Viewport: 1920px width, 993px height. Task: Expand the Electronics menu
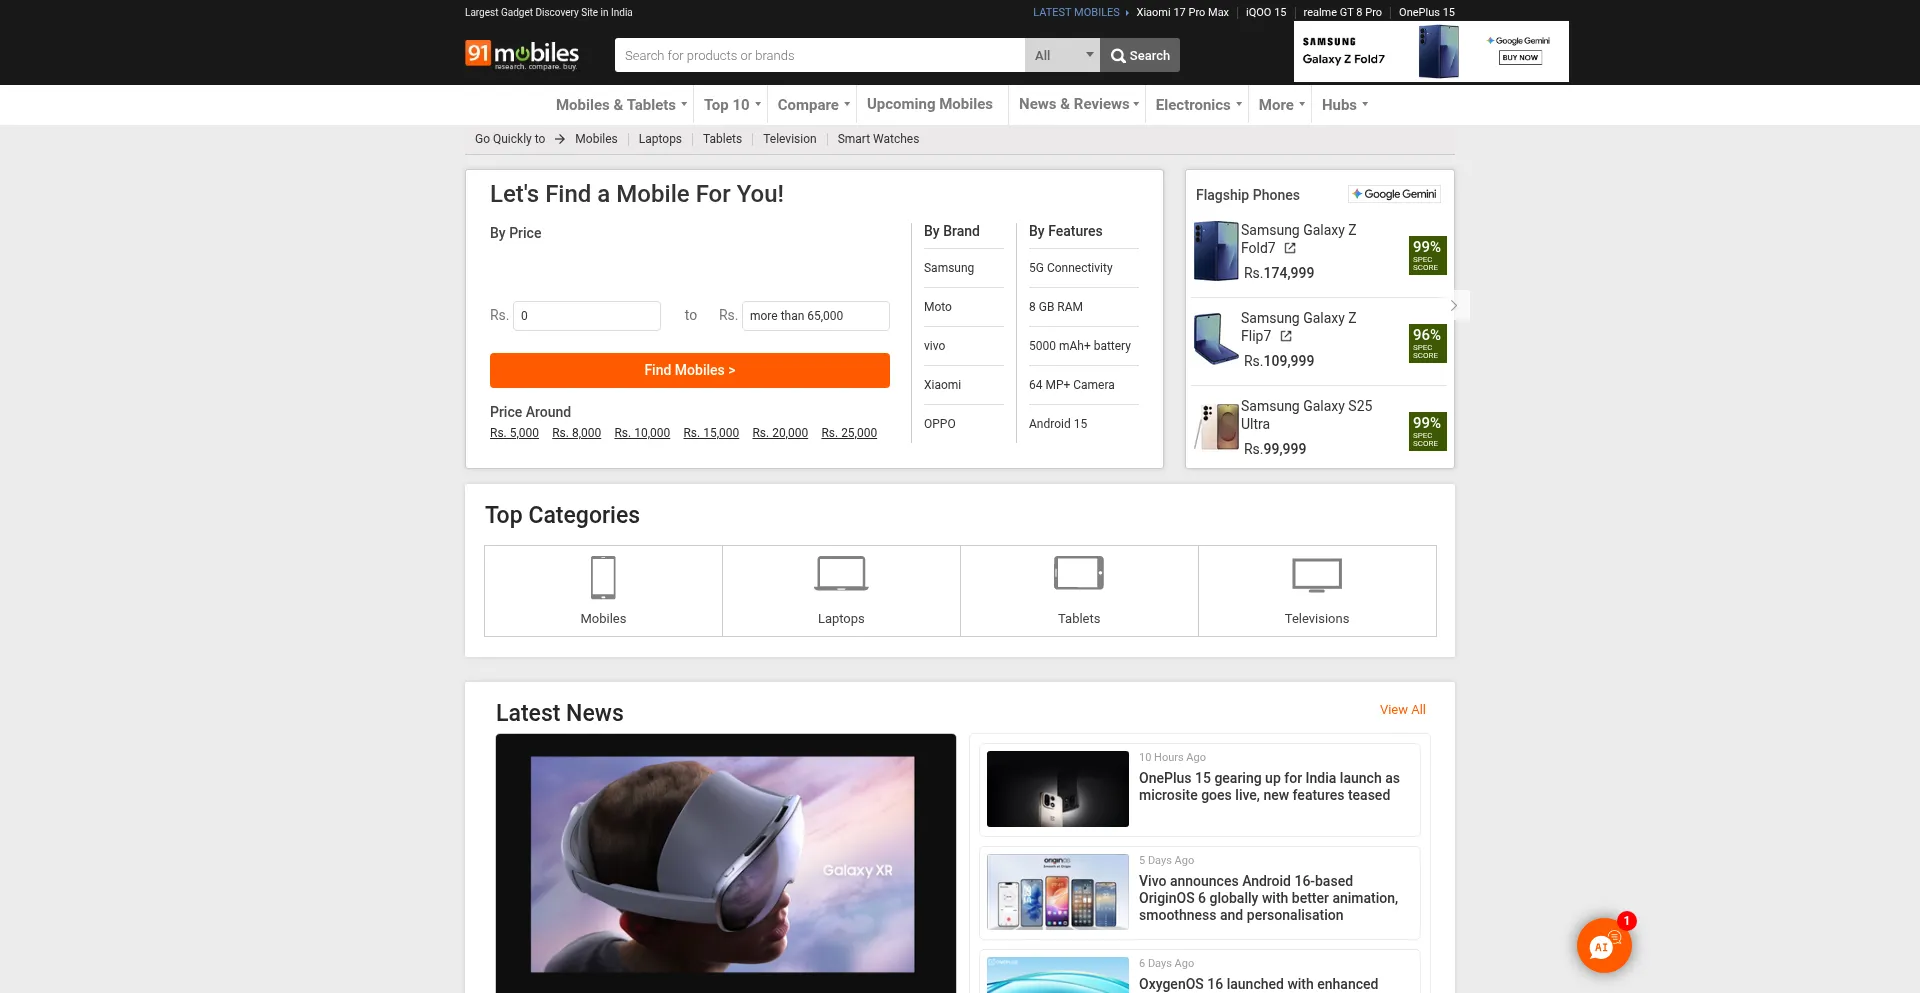tap(1198, 105)
